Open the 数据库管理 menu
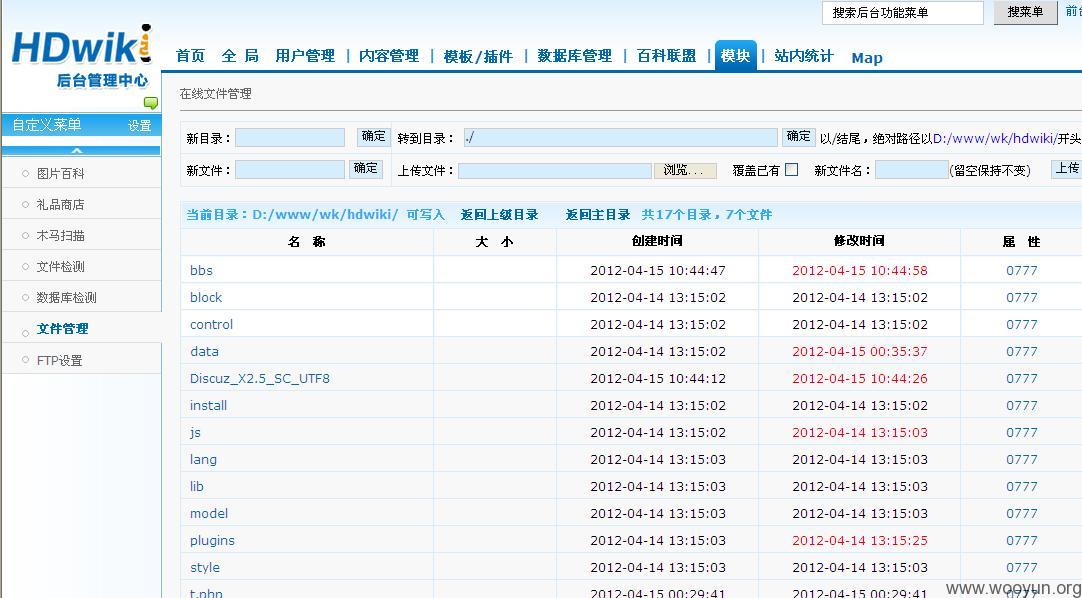The height and width of the screenshot is (598, 1082). (x=574, y=57)
